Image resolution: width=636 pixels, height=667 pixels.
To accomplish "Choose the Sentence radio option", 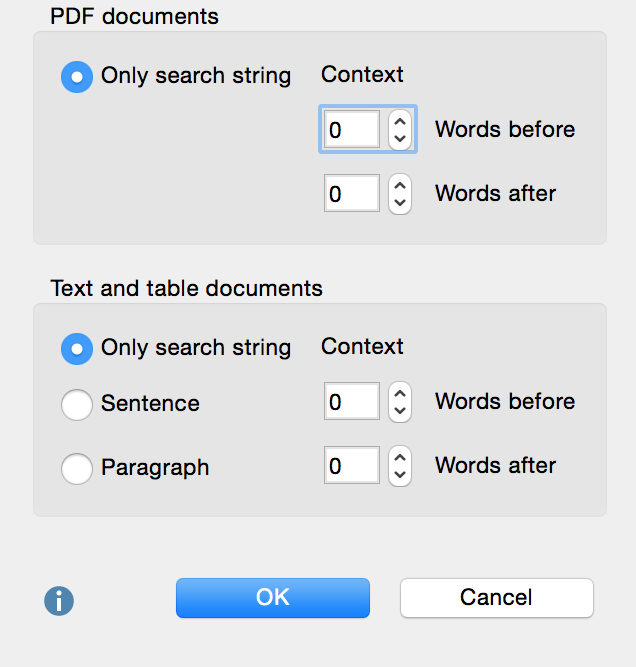I will (x=77, y=405).
